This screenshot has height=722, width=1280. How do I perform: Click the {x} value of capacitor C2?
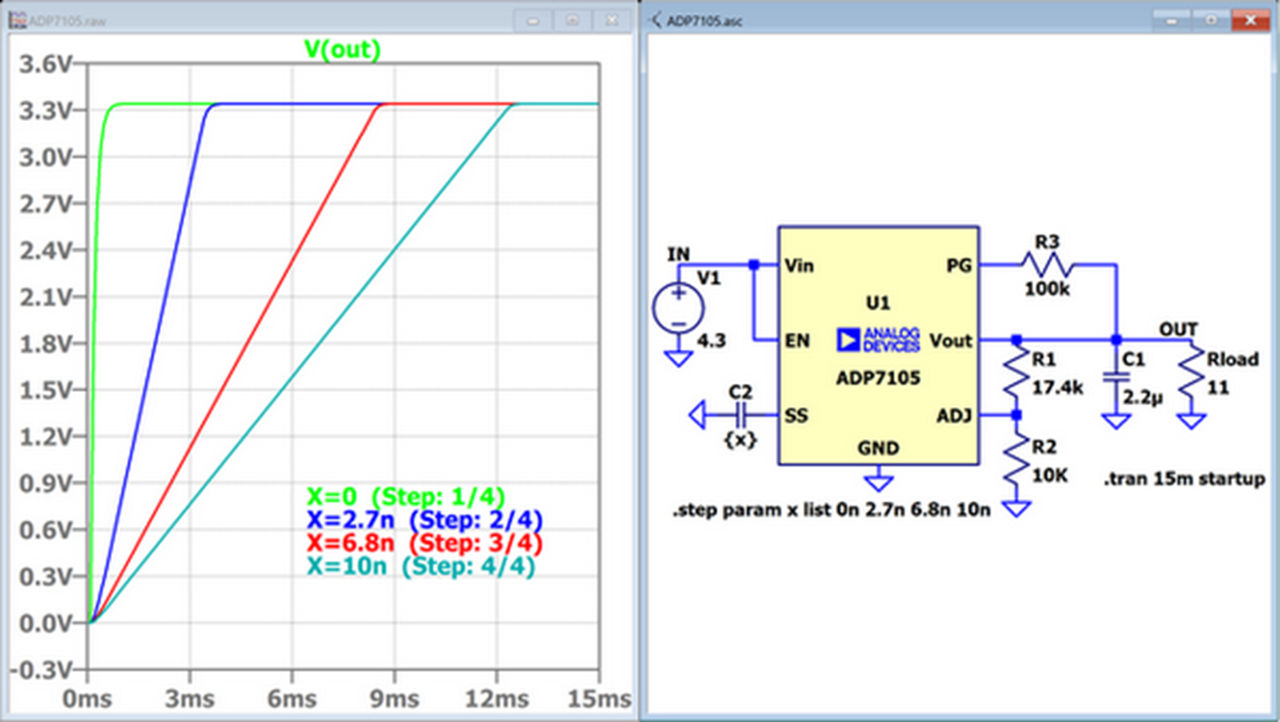(x=741, y=439)
